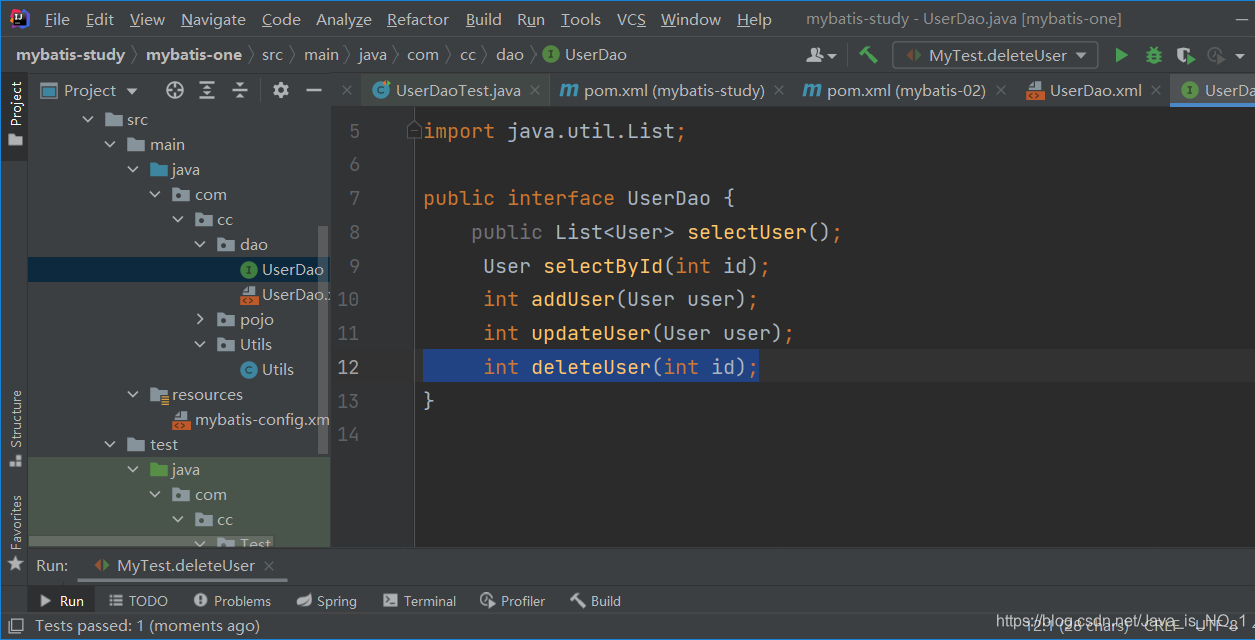
Task: Click Expand All in Project panel
Action: [207, 90]
